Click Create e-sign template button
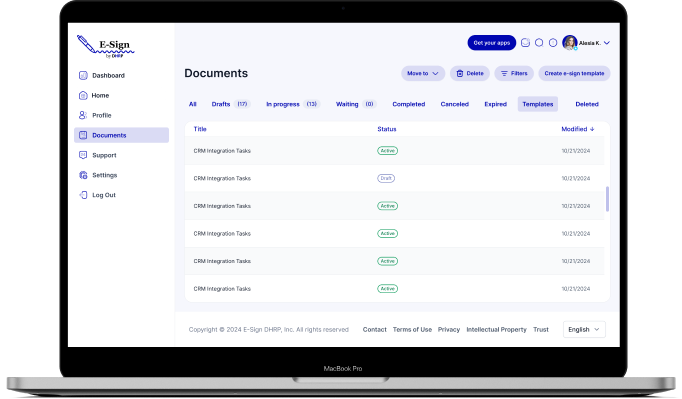Viewport: 682px width, 399px height. click(x=574, y=74)
